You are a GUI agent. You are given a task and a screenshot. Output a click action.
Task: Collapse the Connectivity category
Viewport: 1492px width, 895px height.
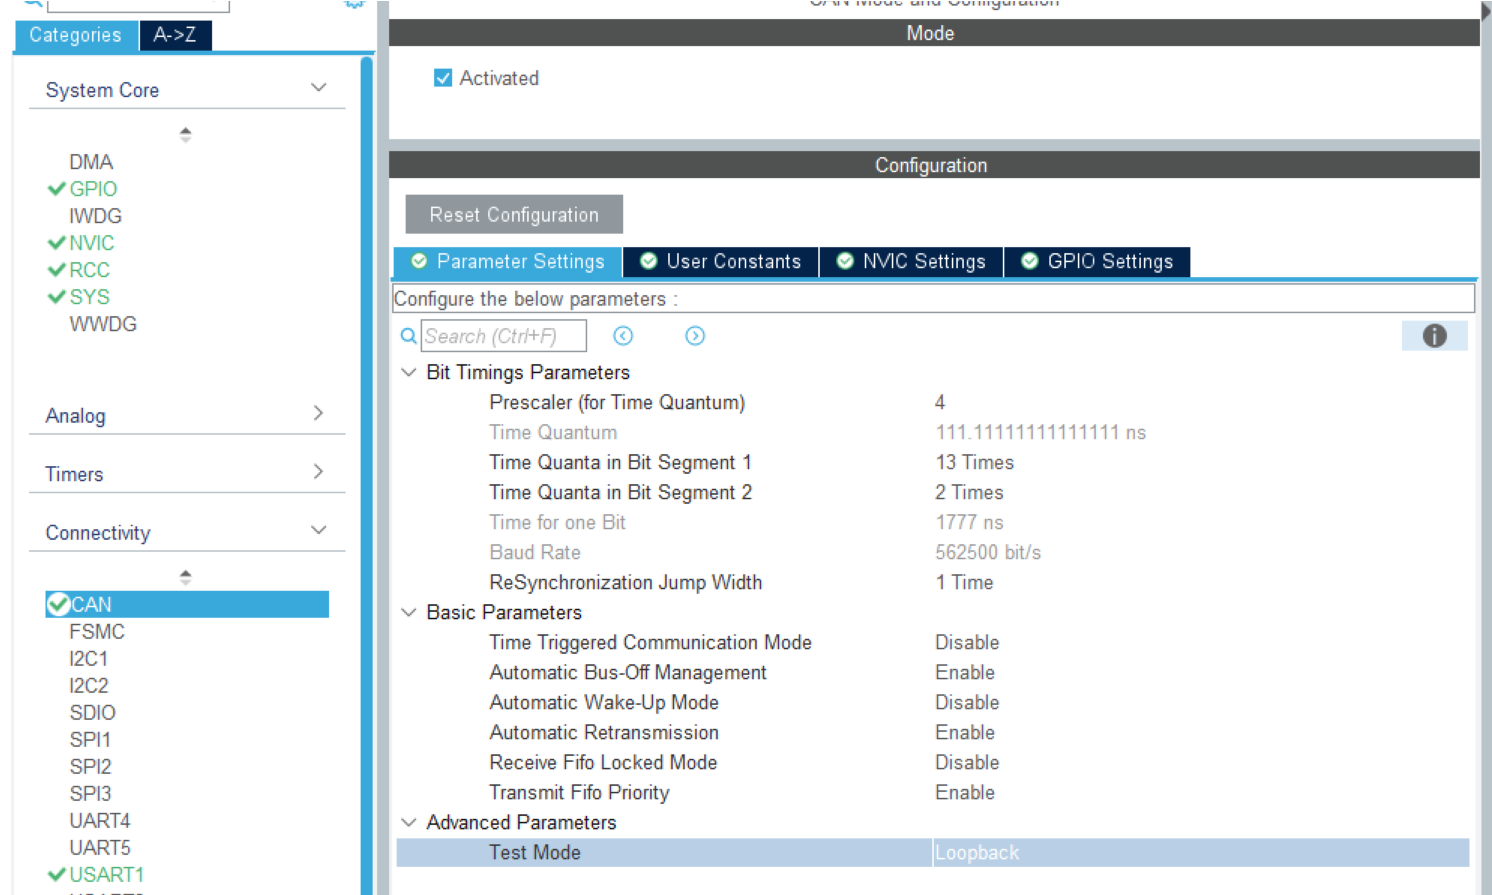click(x=318, y=530)
